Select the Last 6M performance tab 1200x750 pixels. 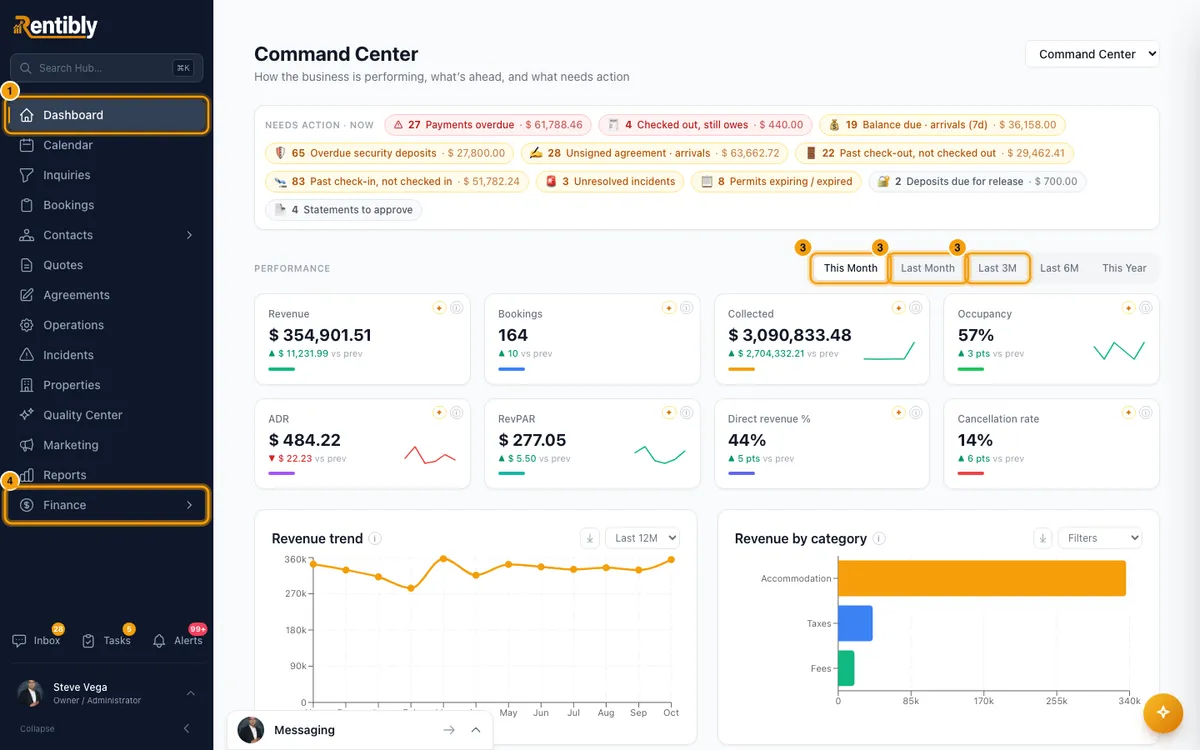(x=1059, y=268)
